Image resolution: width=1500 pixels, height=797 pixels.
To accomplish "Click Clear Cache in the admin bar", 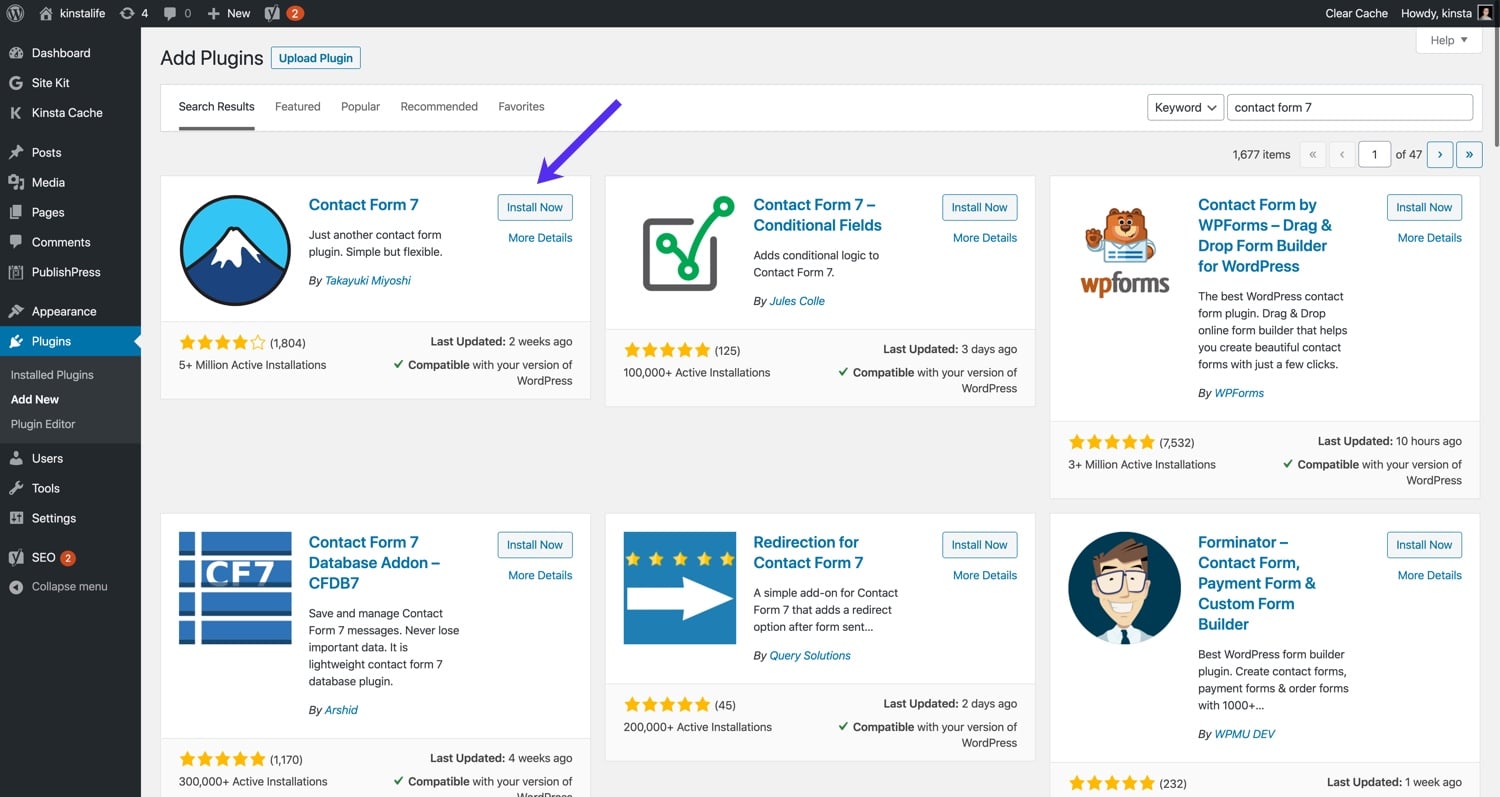I will (x=1356, y=13).
